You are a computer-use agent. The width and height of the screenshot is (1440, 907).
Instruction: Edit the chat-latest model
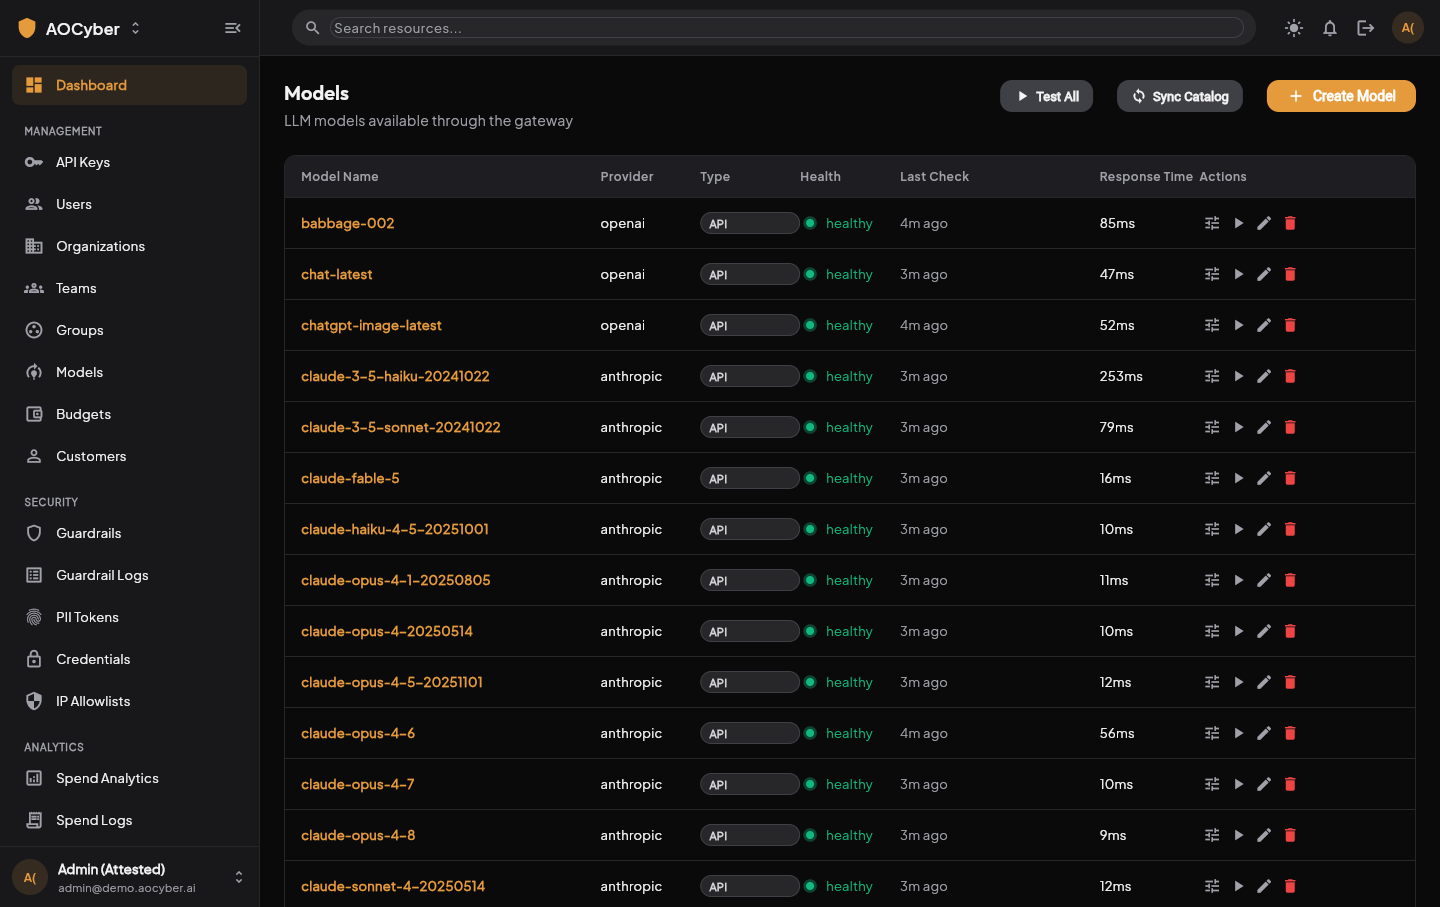point(1264,274)
